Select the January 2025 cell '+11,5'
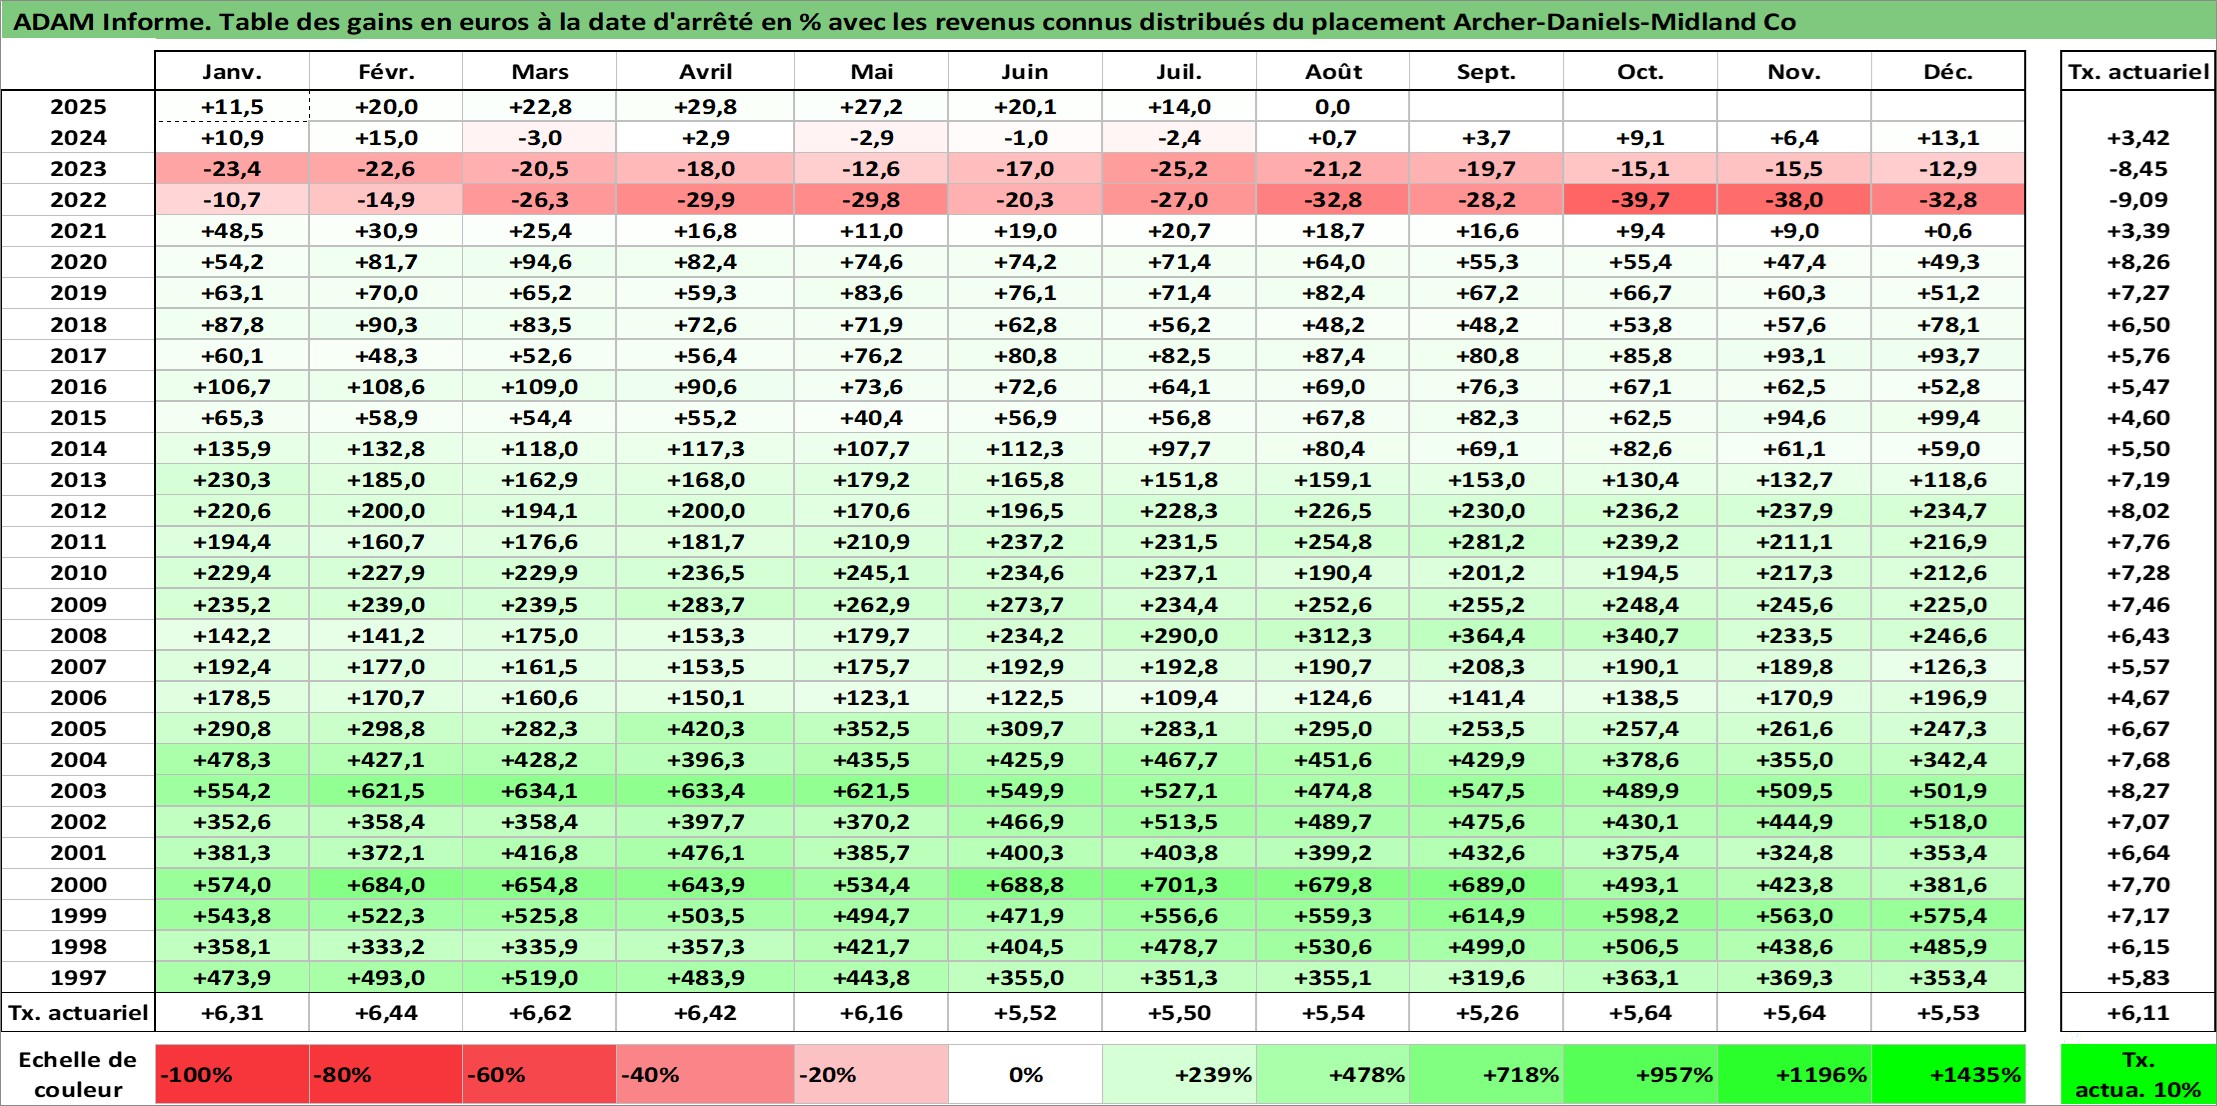The height and width of the screenshot is (1106, 2217). pos(232,107)
